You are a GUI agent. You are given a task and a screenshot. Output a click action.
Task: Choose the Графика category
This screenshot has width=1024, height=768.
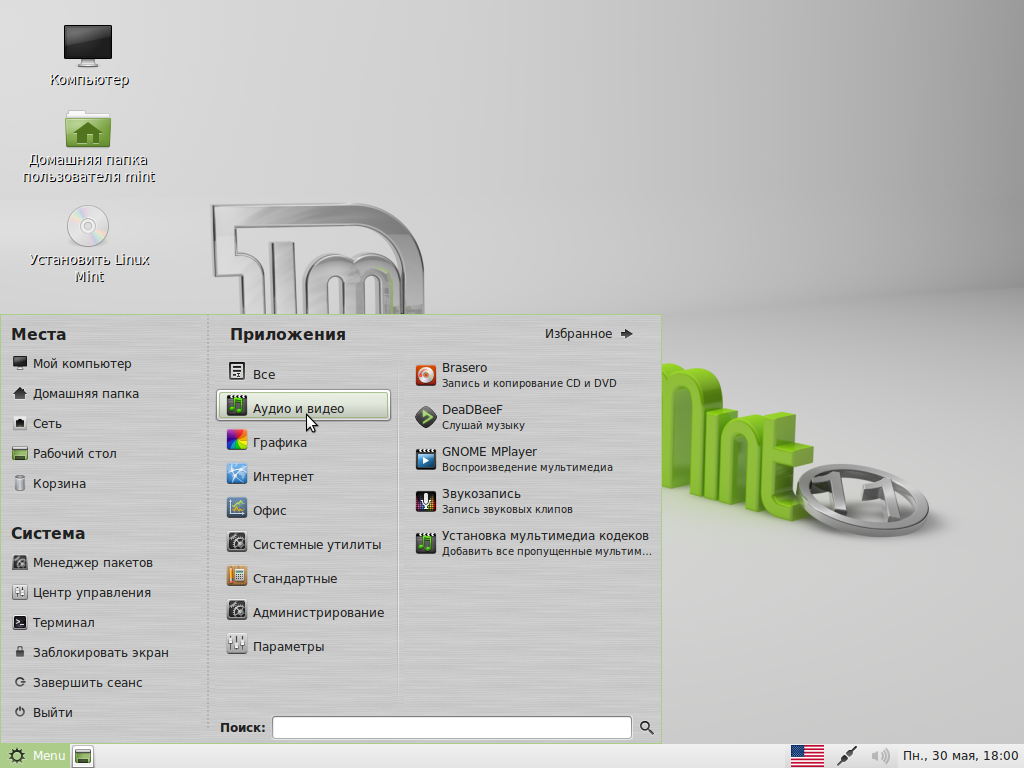pos(304,441)
